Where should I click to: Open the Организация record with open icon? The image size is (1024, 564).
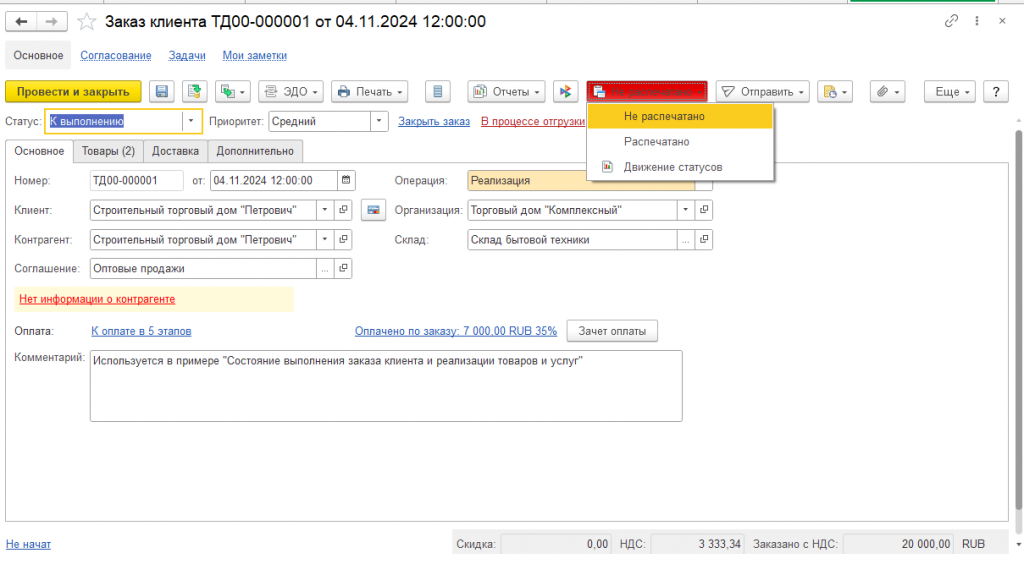coord(704,210)
